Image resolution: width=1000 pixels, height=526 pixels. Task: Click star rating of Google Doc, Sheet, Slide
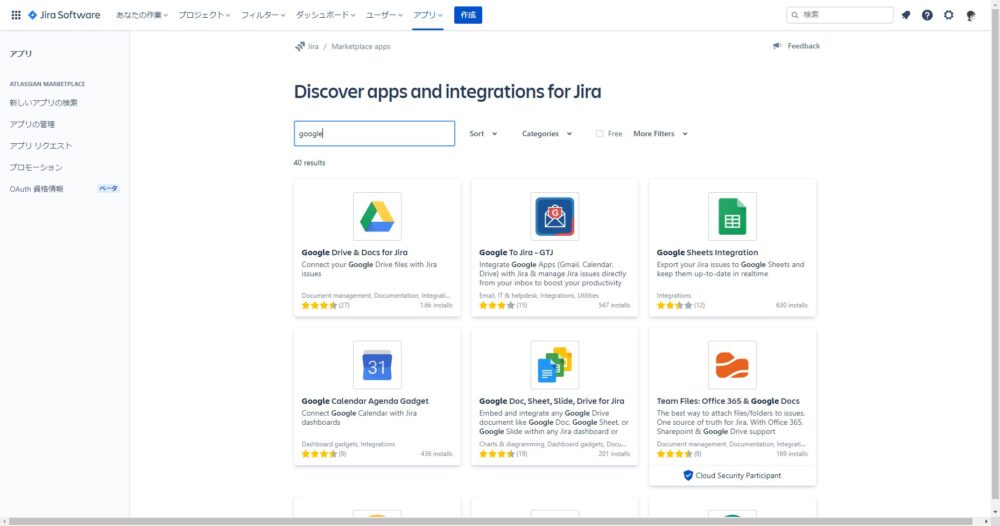click(497, 454)
